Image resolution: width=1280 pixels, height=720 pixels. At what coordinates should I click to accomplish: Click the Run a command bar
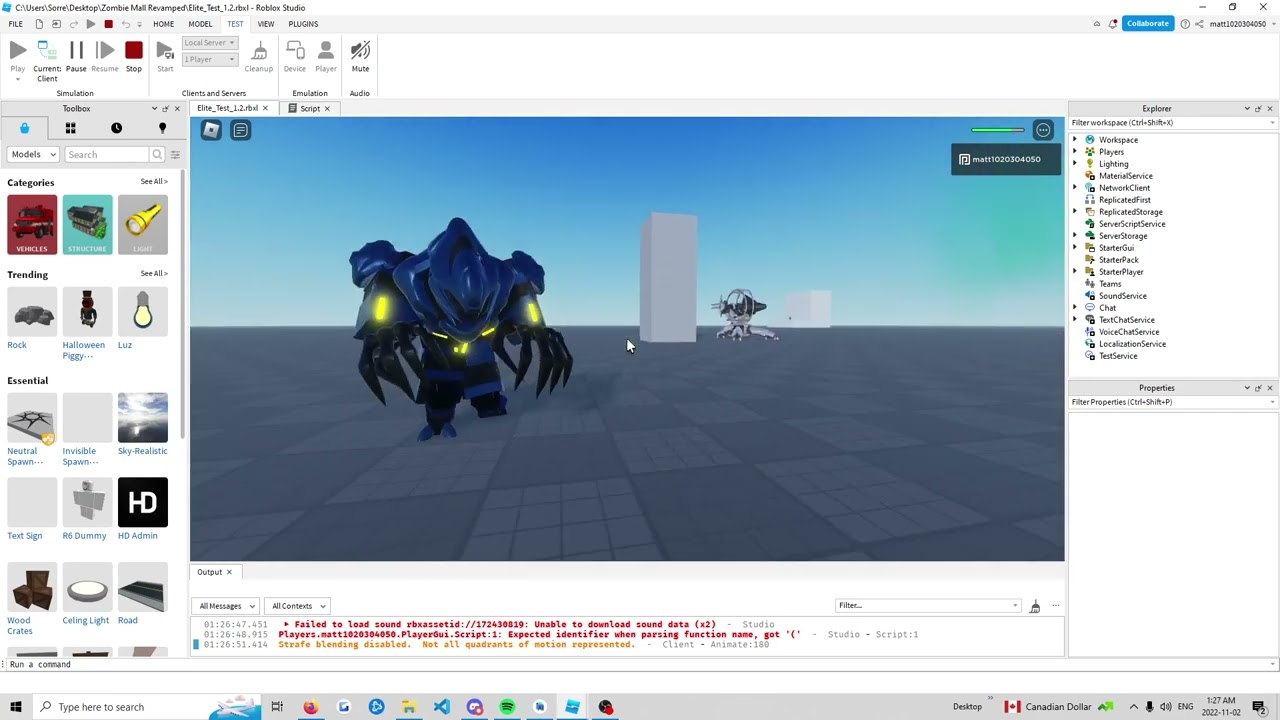640,664
